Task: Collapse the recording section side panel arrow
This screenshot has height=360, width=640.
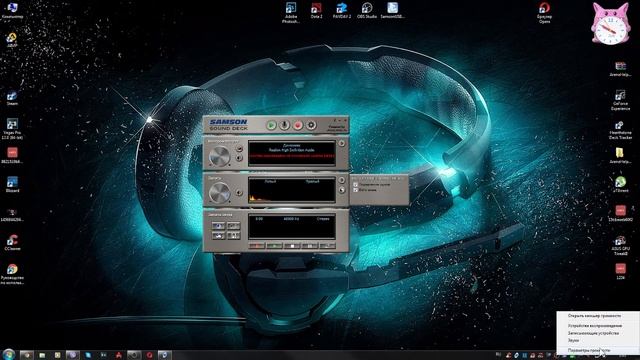Action: click(342, 180)
